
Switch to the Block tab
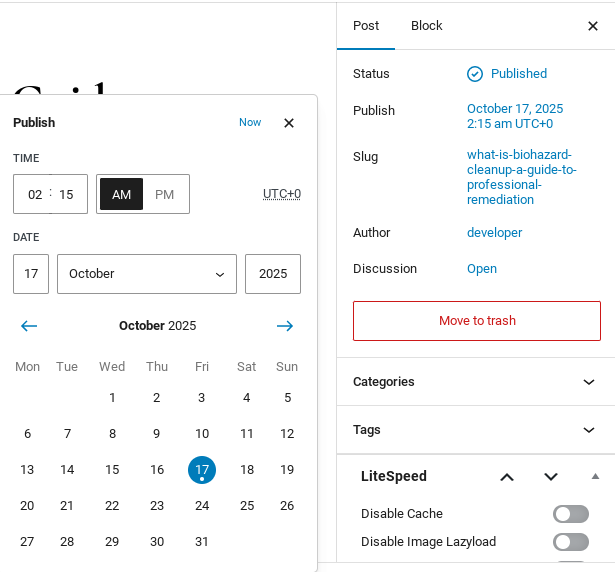pyautogui.click(x=426, y=26)
